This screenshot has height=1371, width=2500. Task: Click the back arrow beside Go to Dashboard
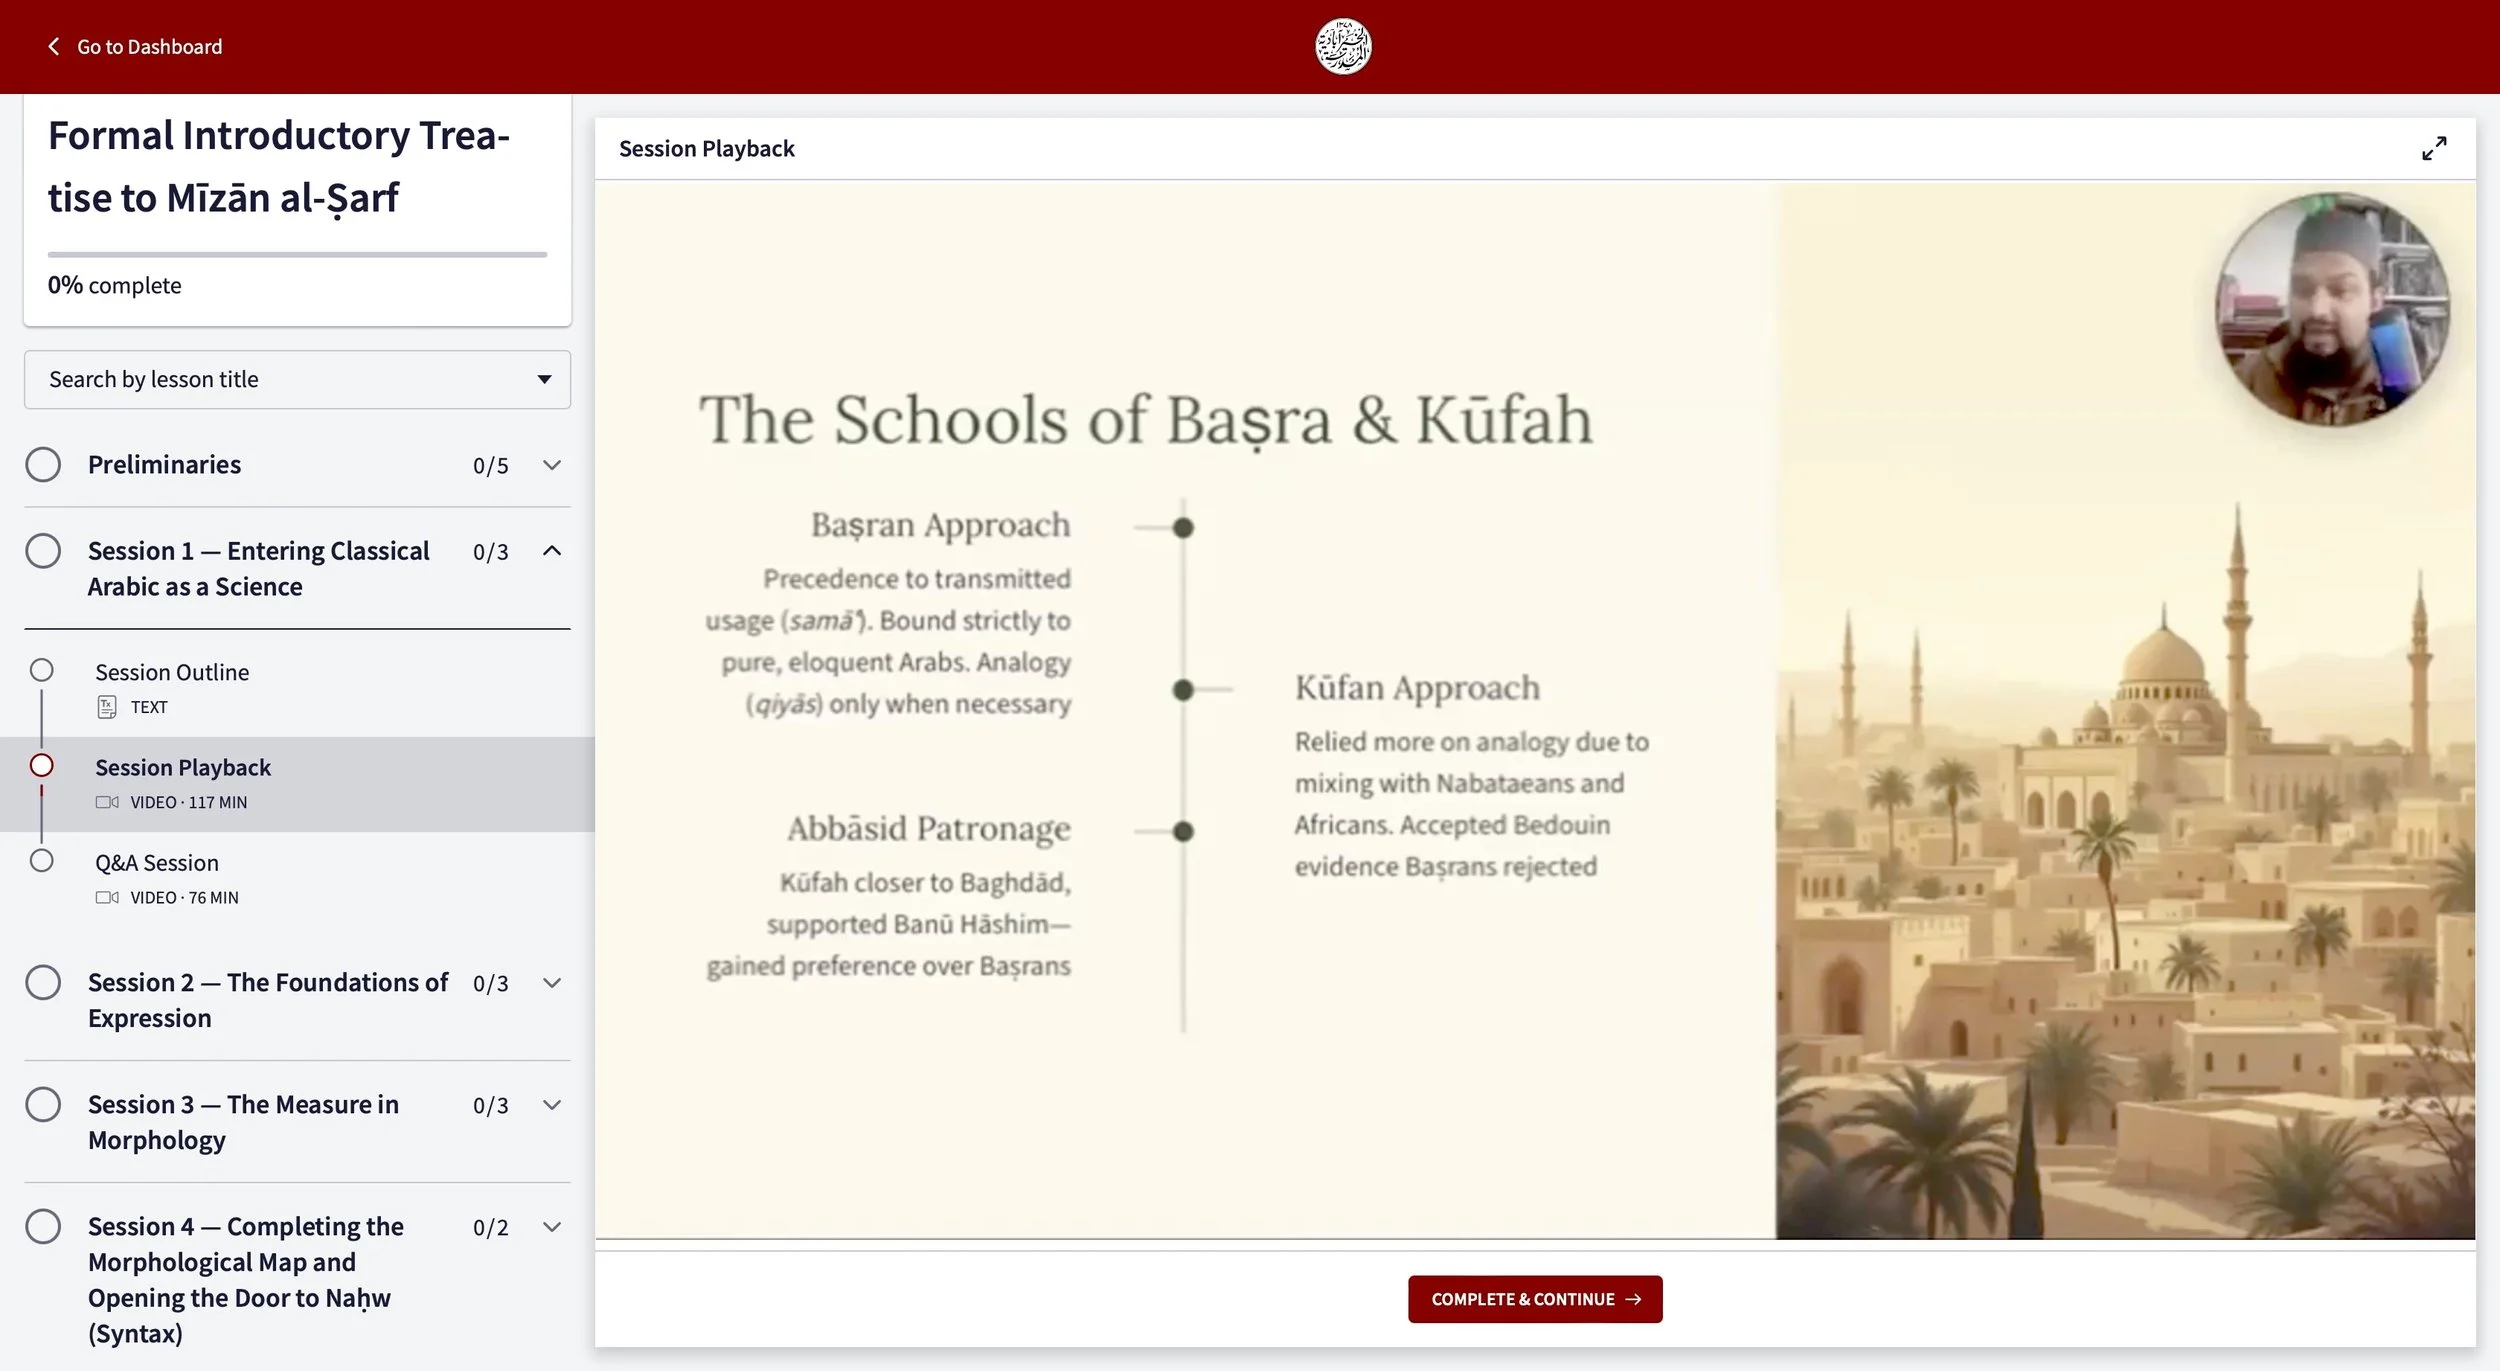[54, 46]
